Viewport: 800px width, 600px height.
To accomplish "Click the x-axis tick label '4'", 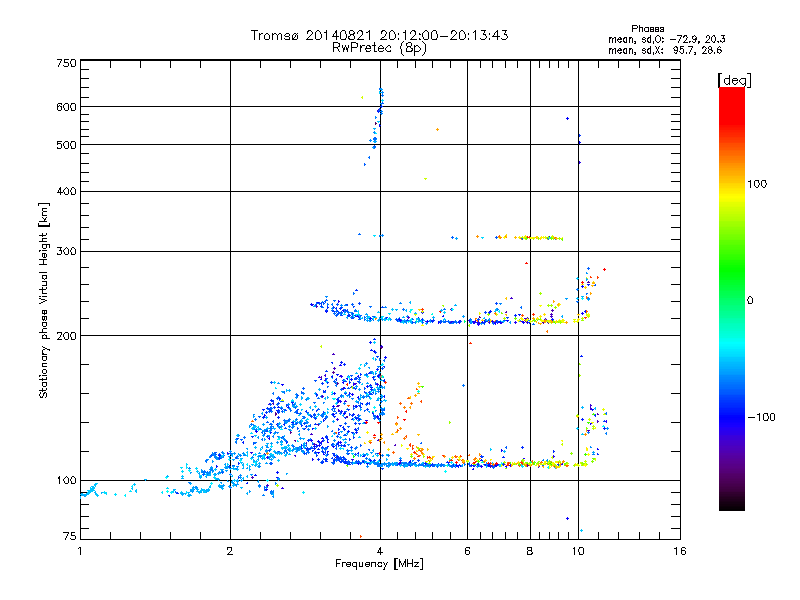I will (x=380, y=551).
